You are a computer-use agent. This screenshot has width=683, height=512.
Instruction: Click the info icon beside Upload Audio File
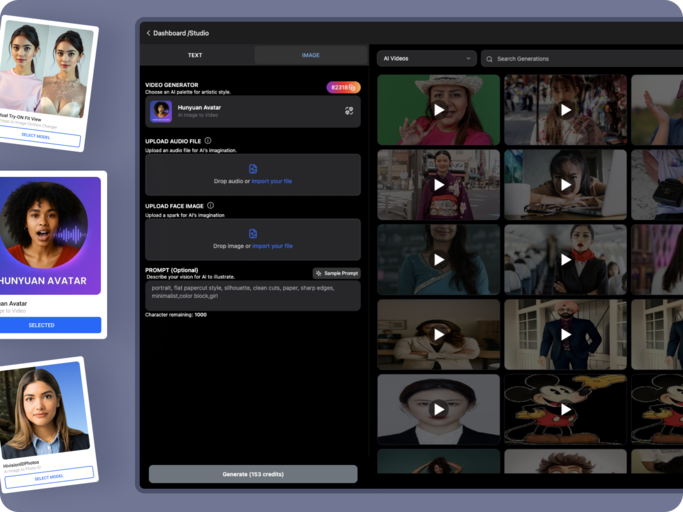click(208, 141)
